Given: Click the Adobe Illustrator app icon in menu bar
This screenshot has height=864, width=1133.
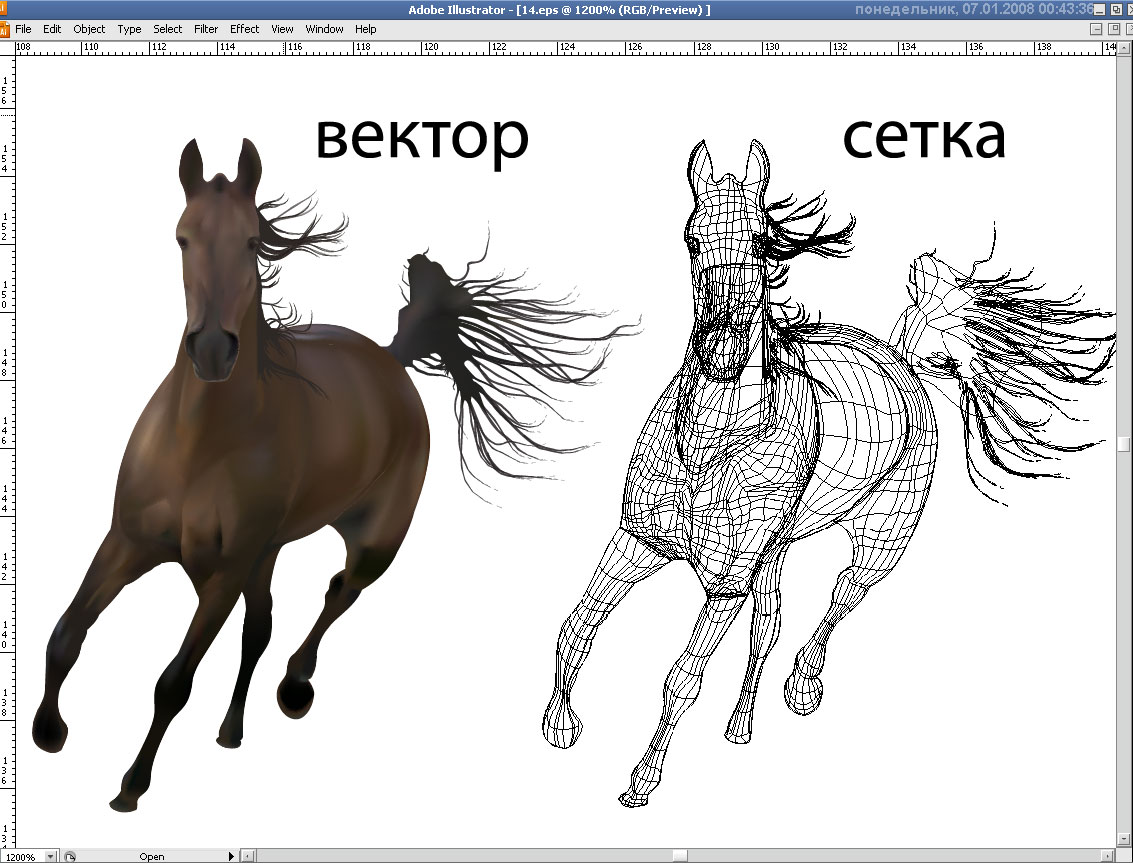Looking at the screenshot, I should click(4, 30).
